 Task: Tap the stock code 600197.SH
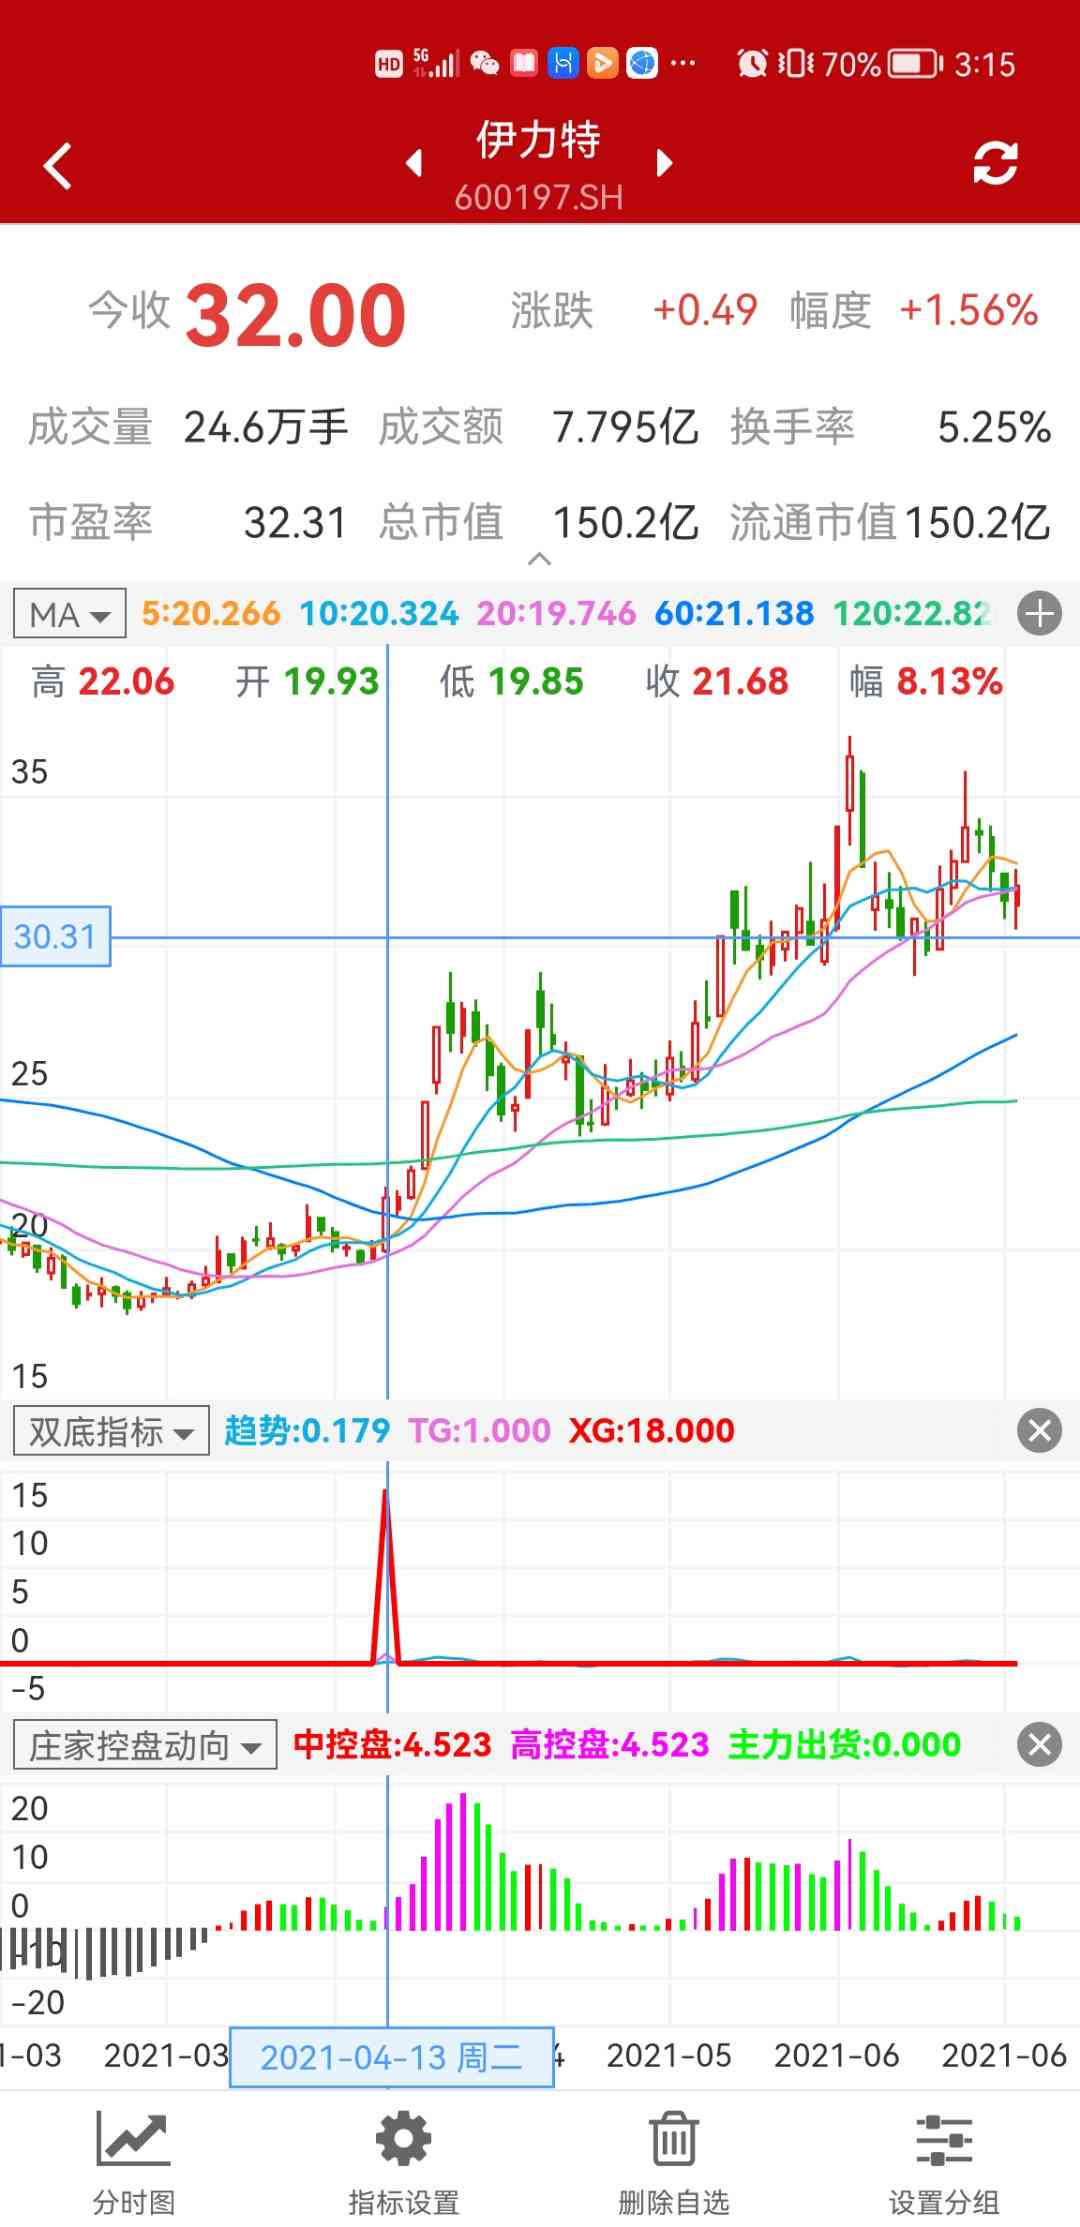(x=538, y=198)
